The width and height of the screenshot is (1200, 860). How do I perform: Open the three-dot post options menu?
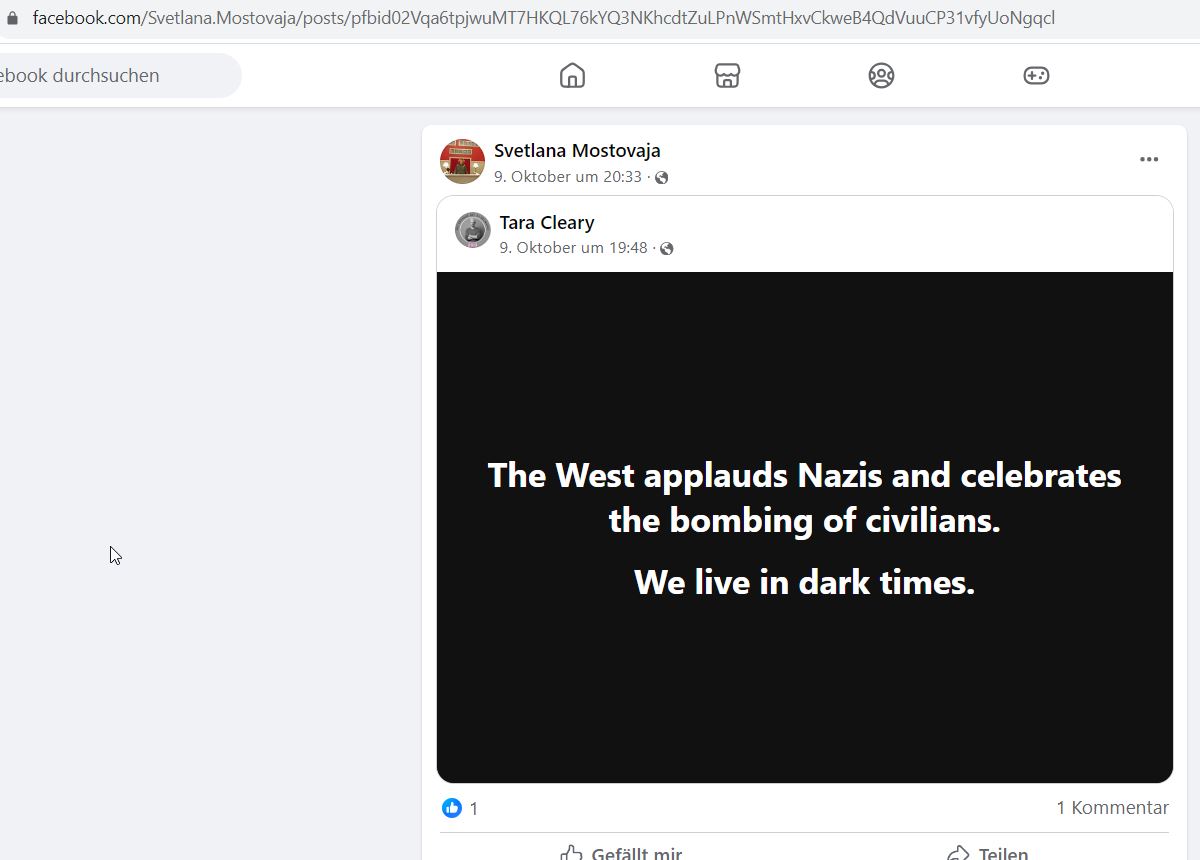click(1149, 160)
